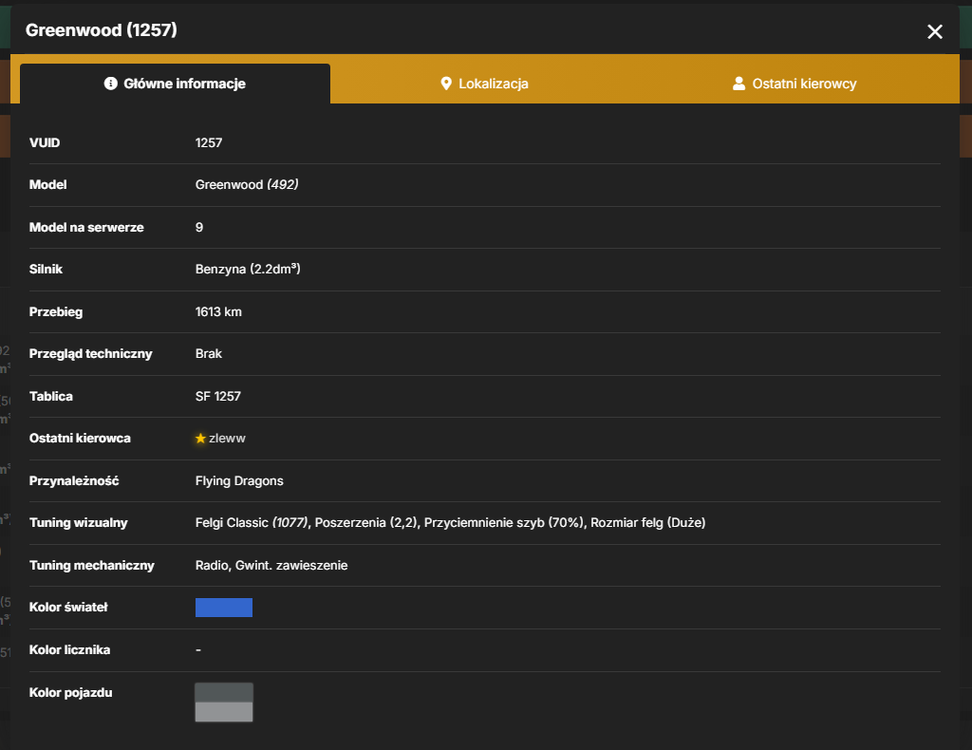
Task: Click the light gray lower vehicle color swatch
Action: 224,712
